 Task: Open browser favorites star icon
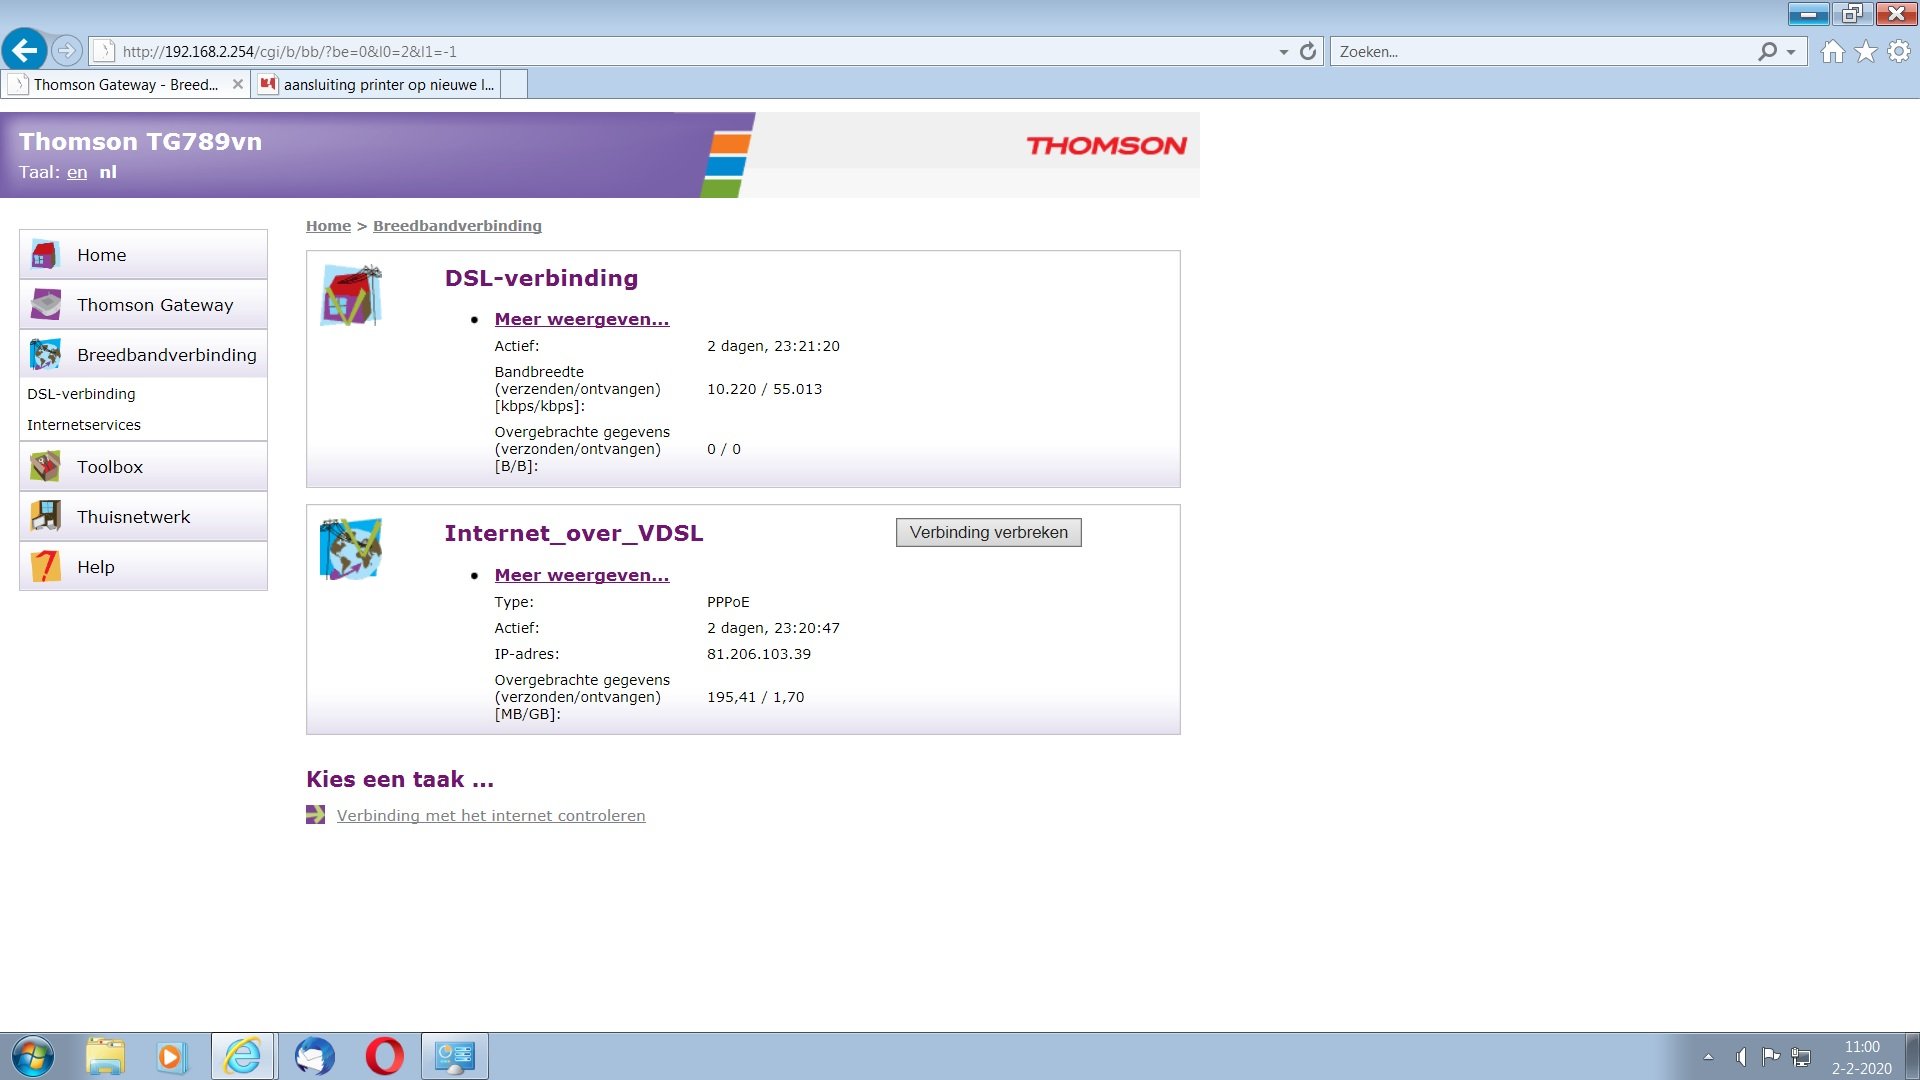click(x=1866, y=51)
